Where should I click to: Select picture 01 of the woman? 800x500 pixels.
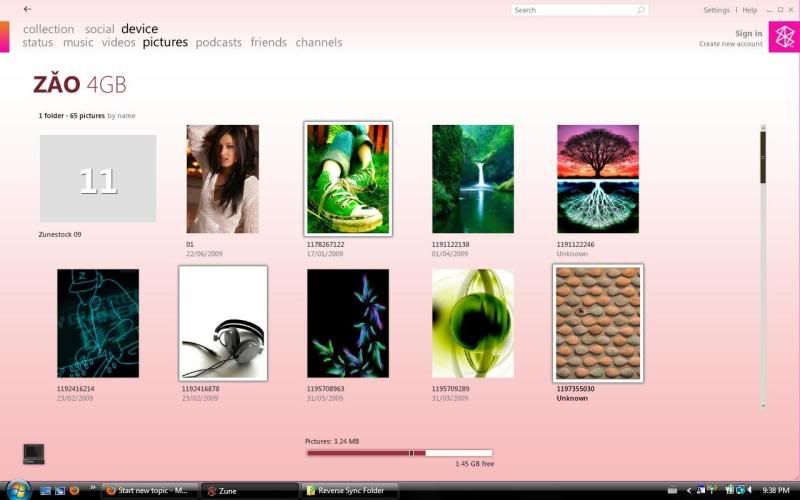[222, 179]
